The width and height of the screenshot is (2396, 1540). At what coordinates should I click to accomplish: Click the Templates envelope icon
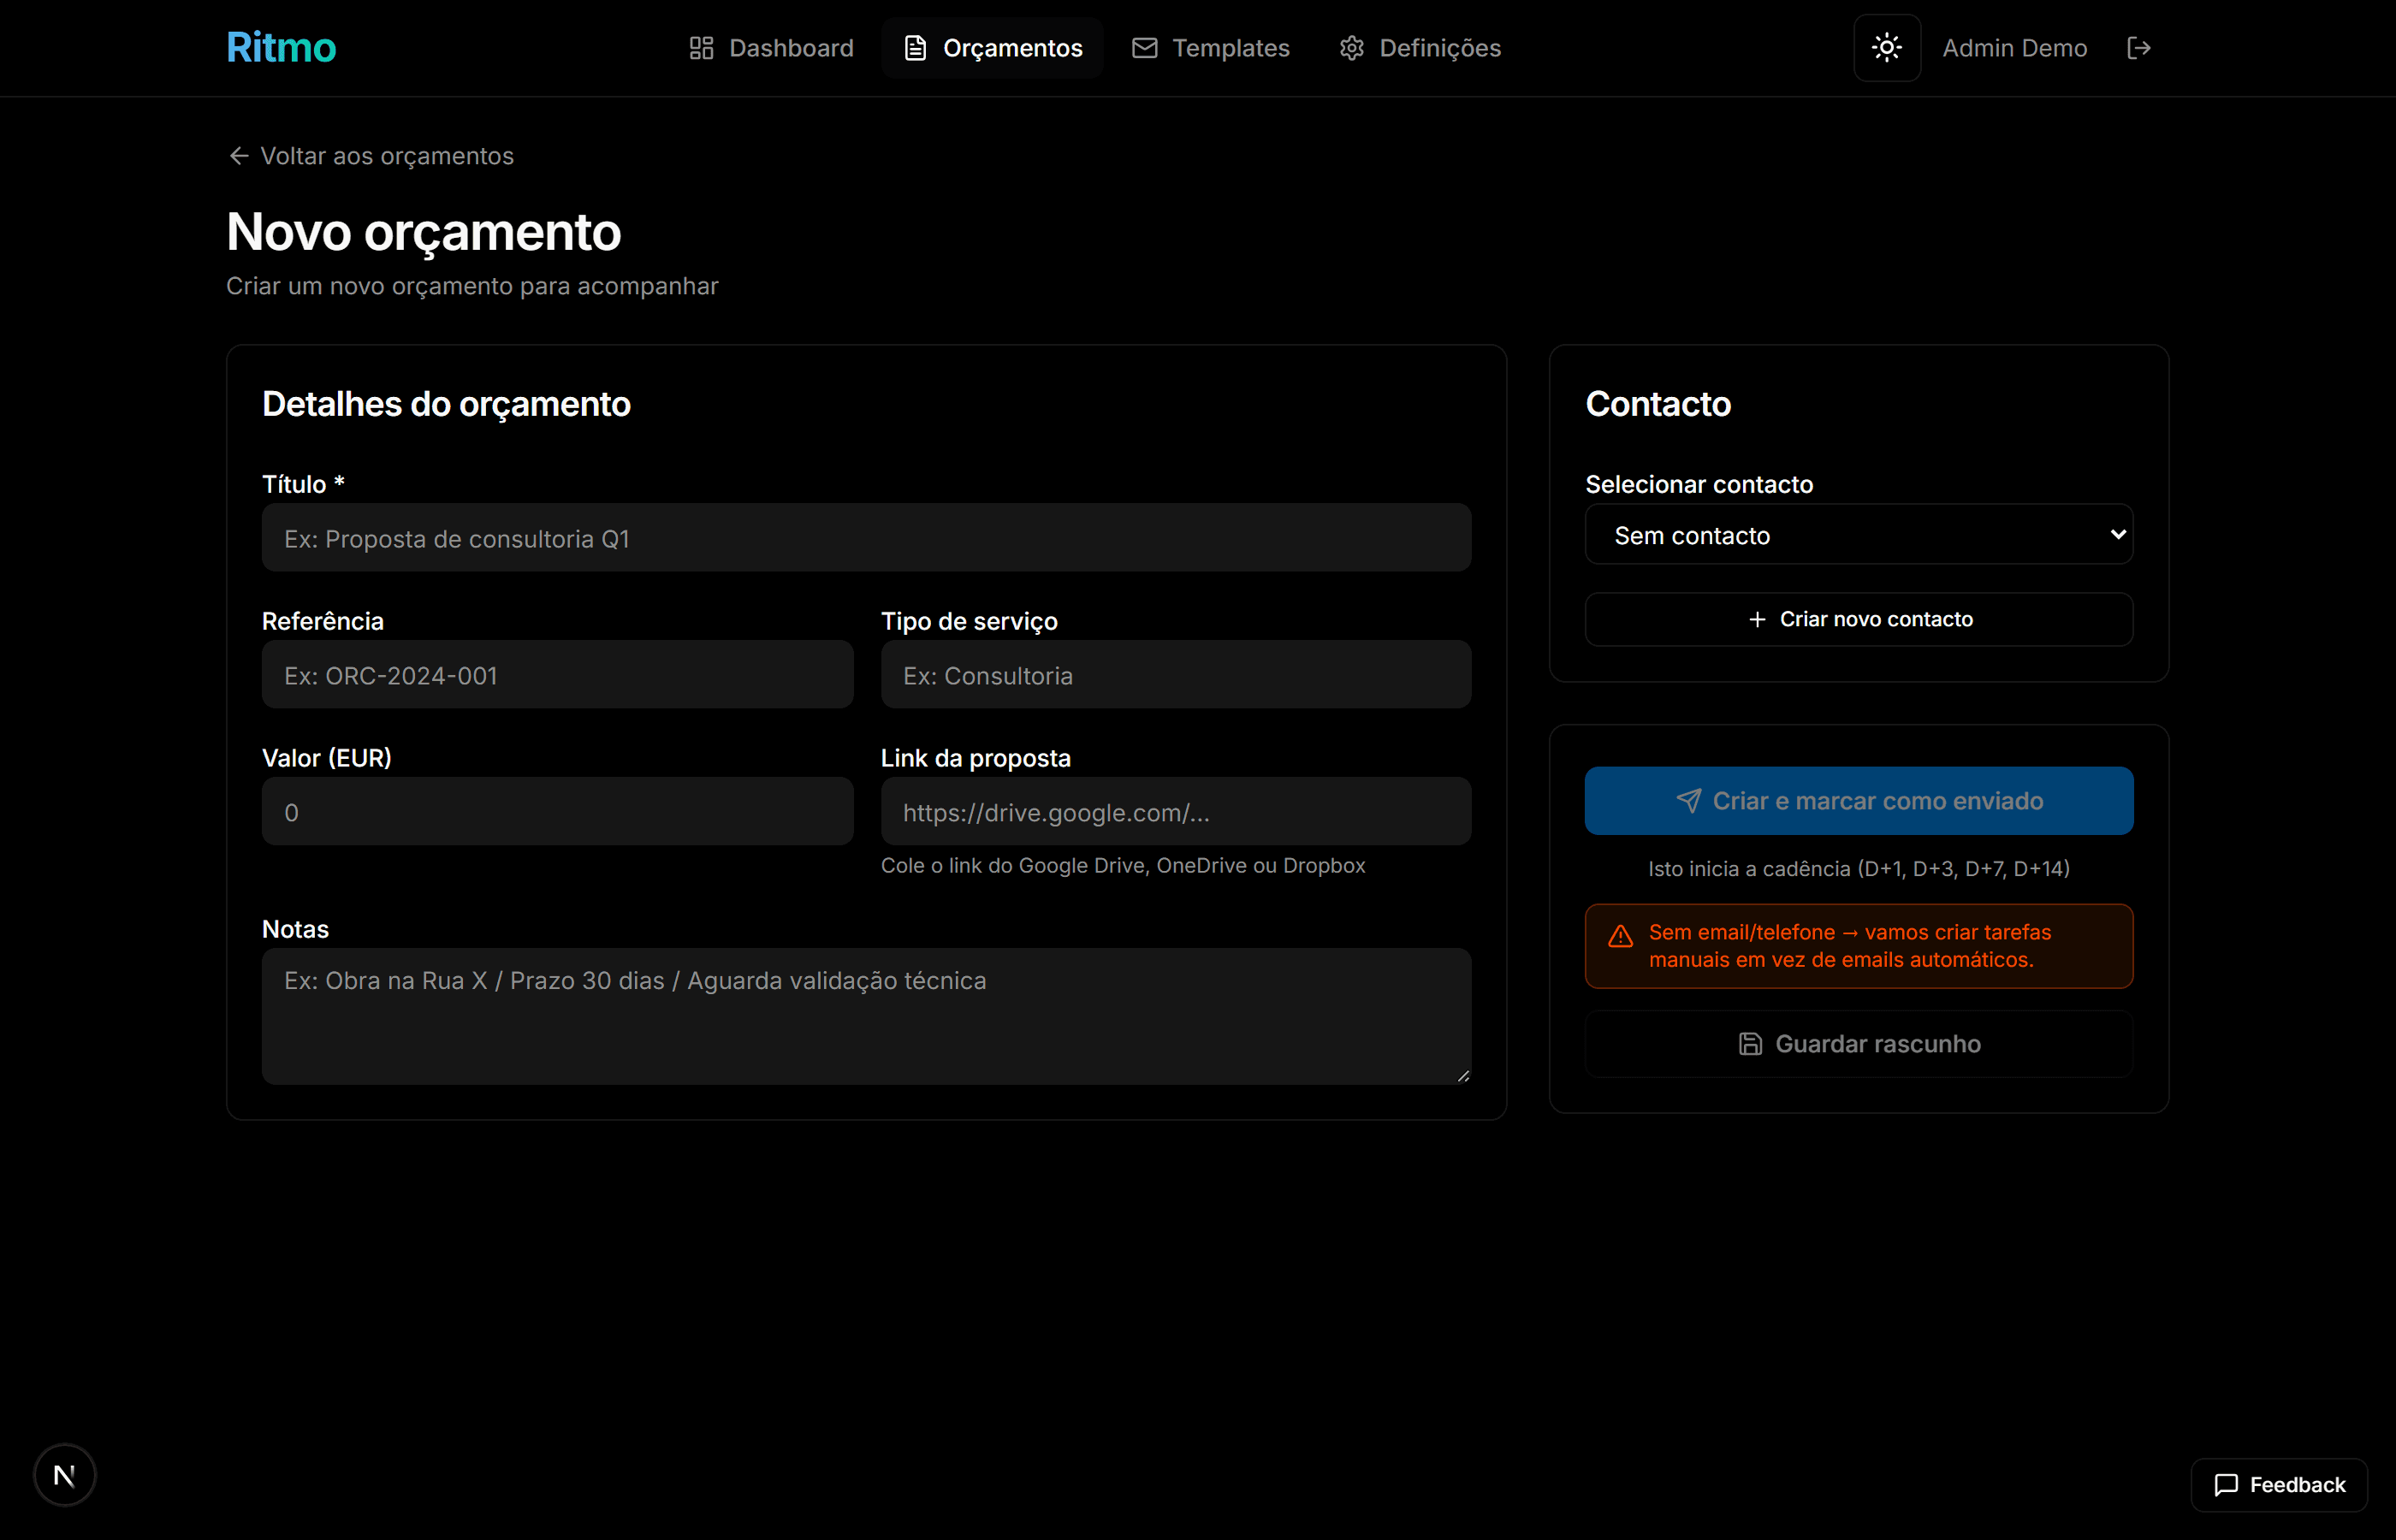(x=1144, y=48)
